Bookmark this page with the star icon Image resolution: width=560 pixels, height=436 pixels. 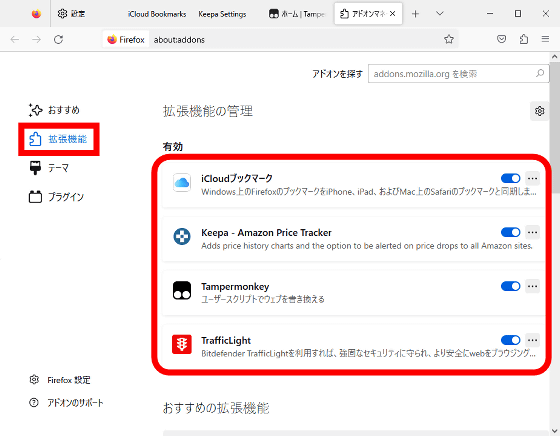tap(449, 39)
